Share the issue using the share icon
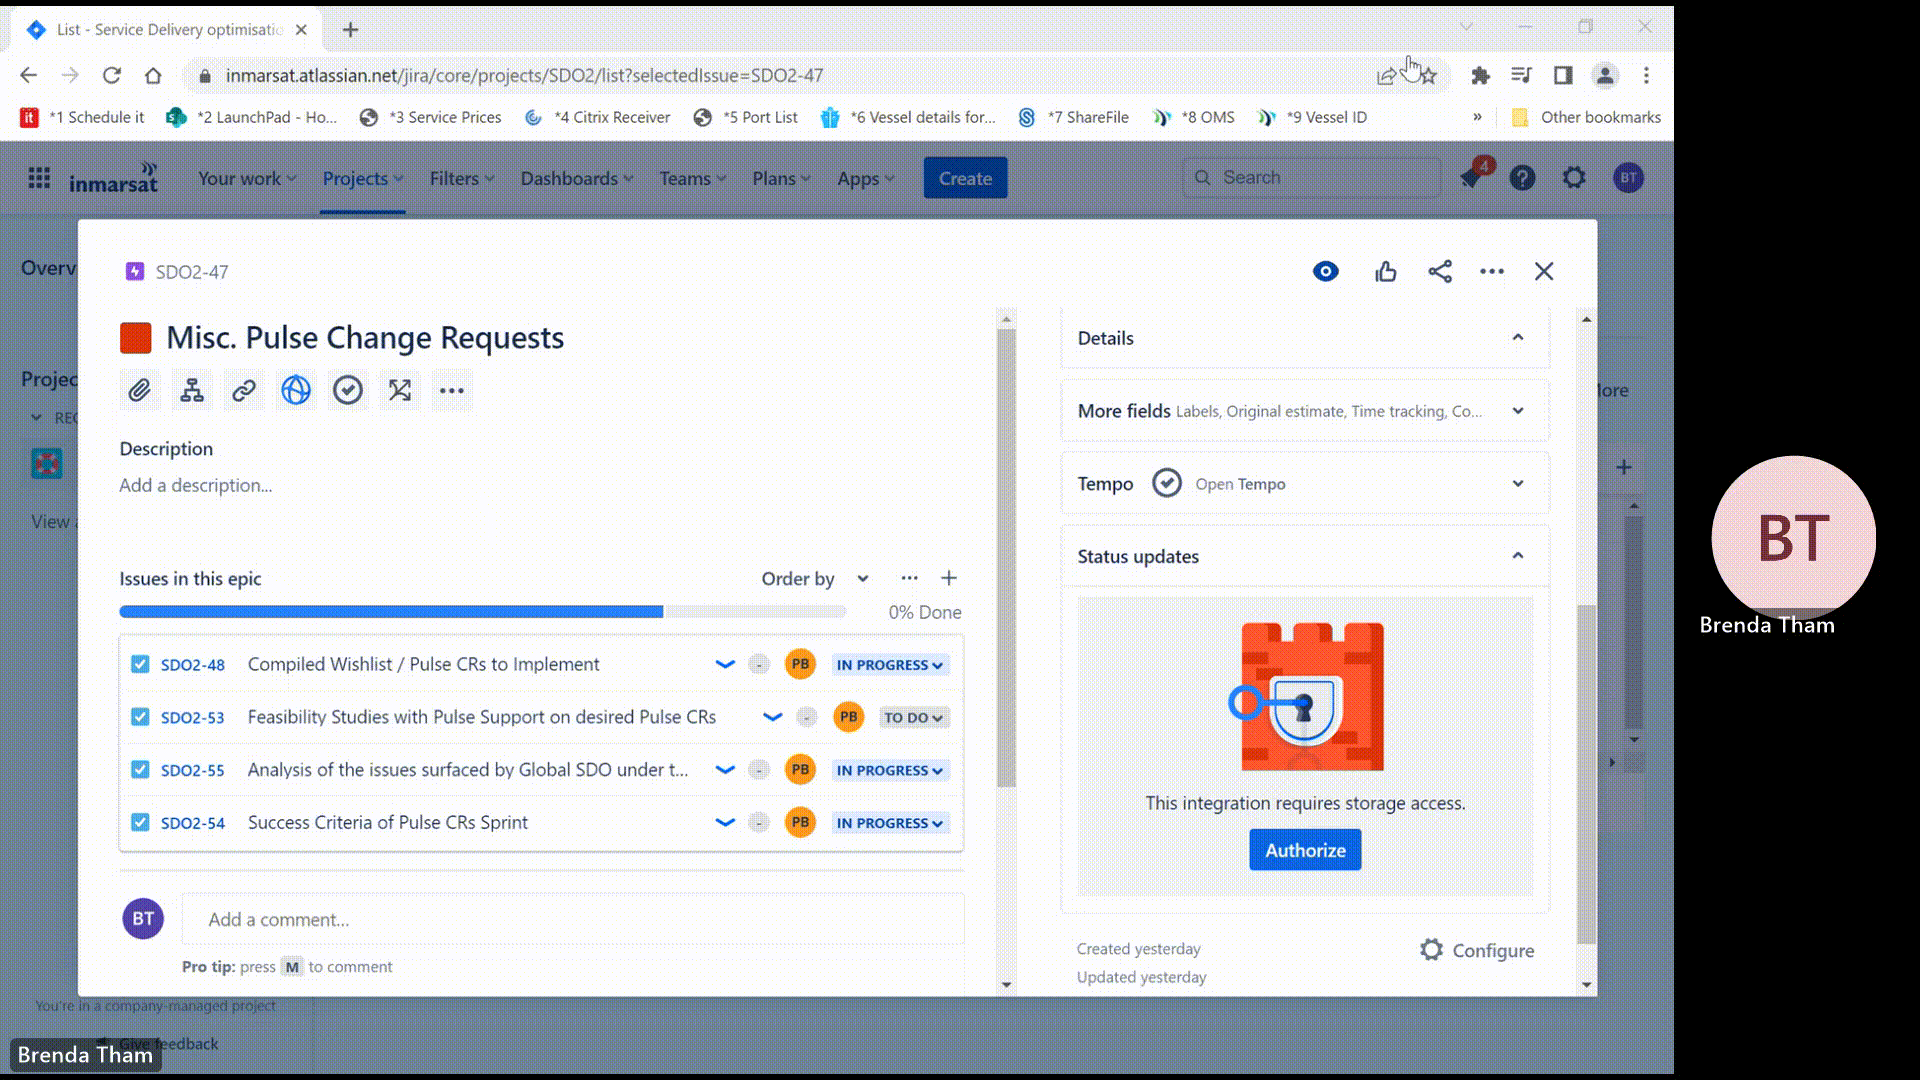The image size is (1920, 1080). coord(1440,271)
